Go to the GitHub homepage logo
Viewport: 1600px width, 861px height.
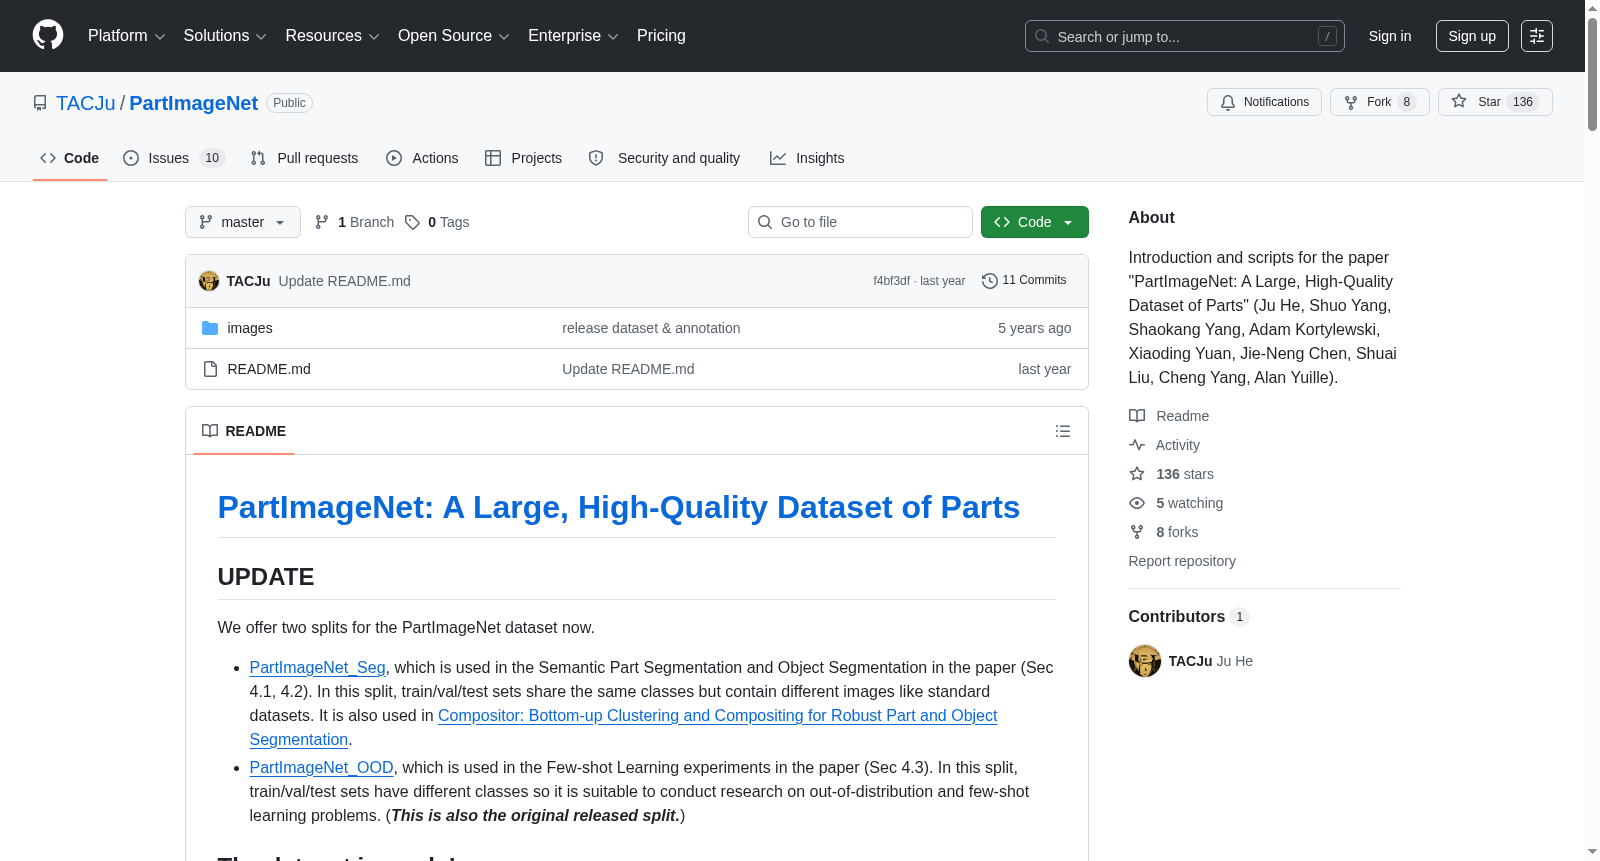(48, 35)
